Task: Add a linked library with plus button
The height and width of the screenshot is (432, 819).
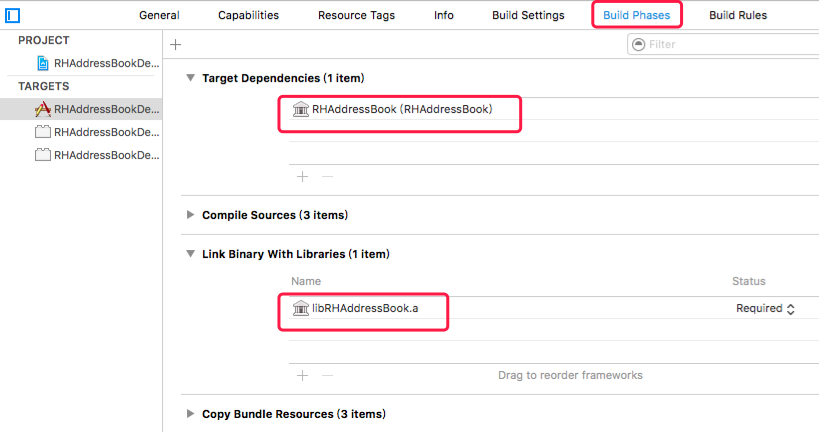Action: 302,375
